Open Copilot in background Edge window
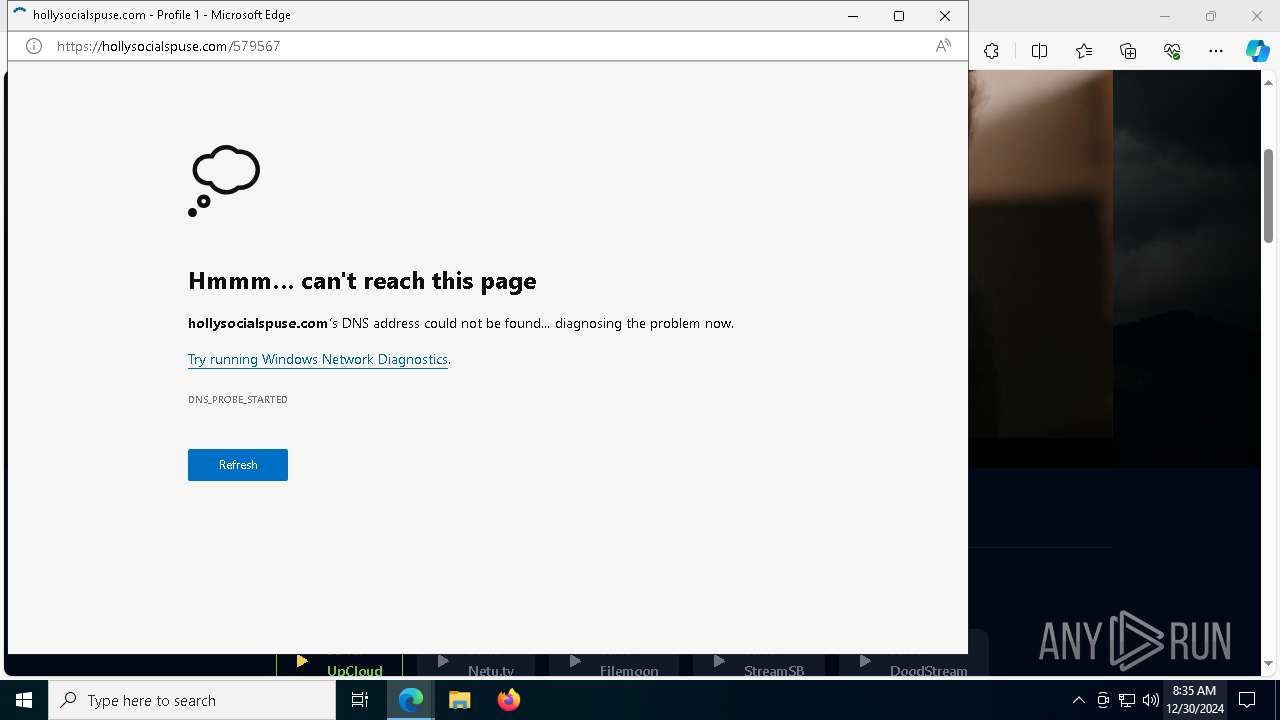This screenshot has height=720, width=1280. pos(1257,51)
